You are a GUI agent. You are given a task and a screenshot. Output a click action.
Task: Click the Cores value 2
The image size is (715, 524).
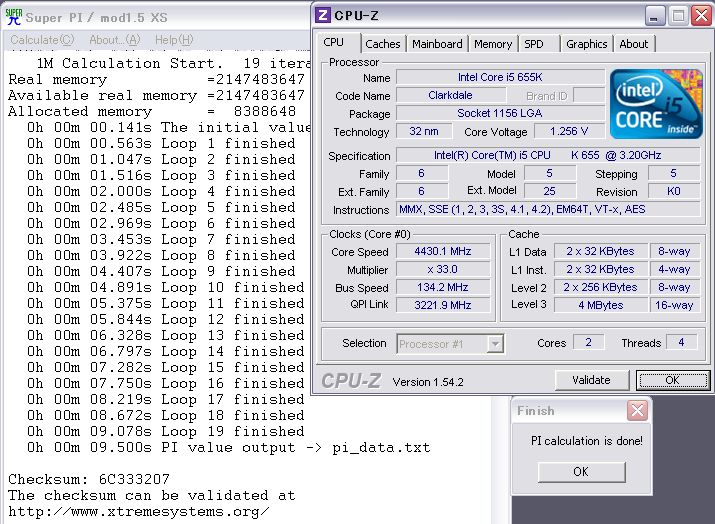[588, 342]
